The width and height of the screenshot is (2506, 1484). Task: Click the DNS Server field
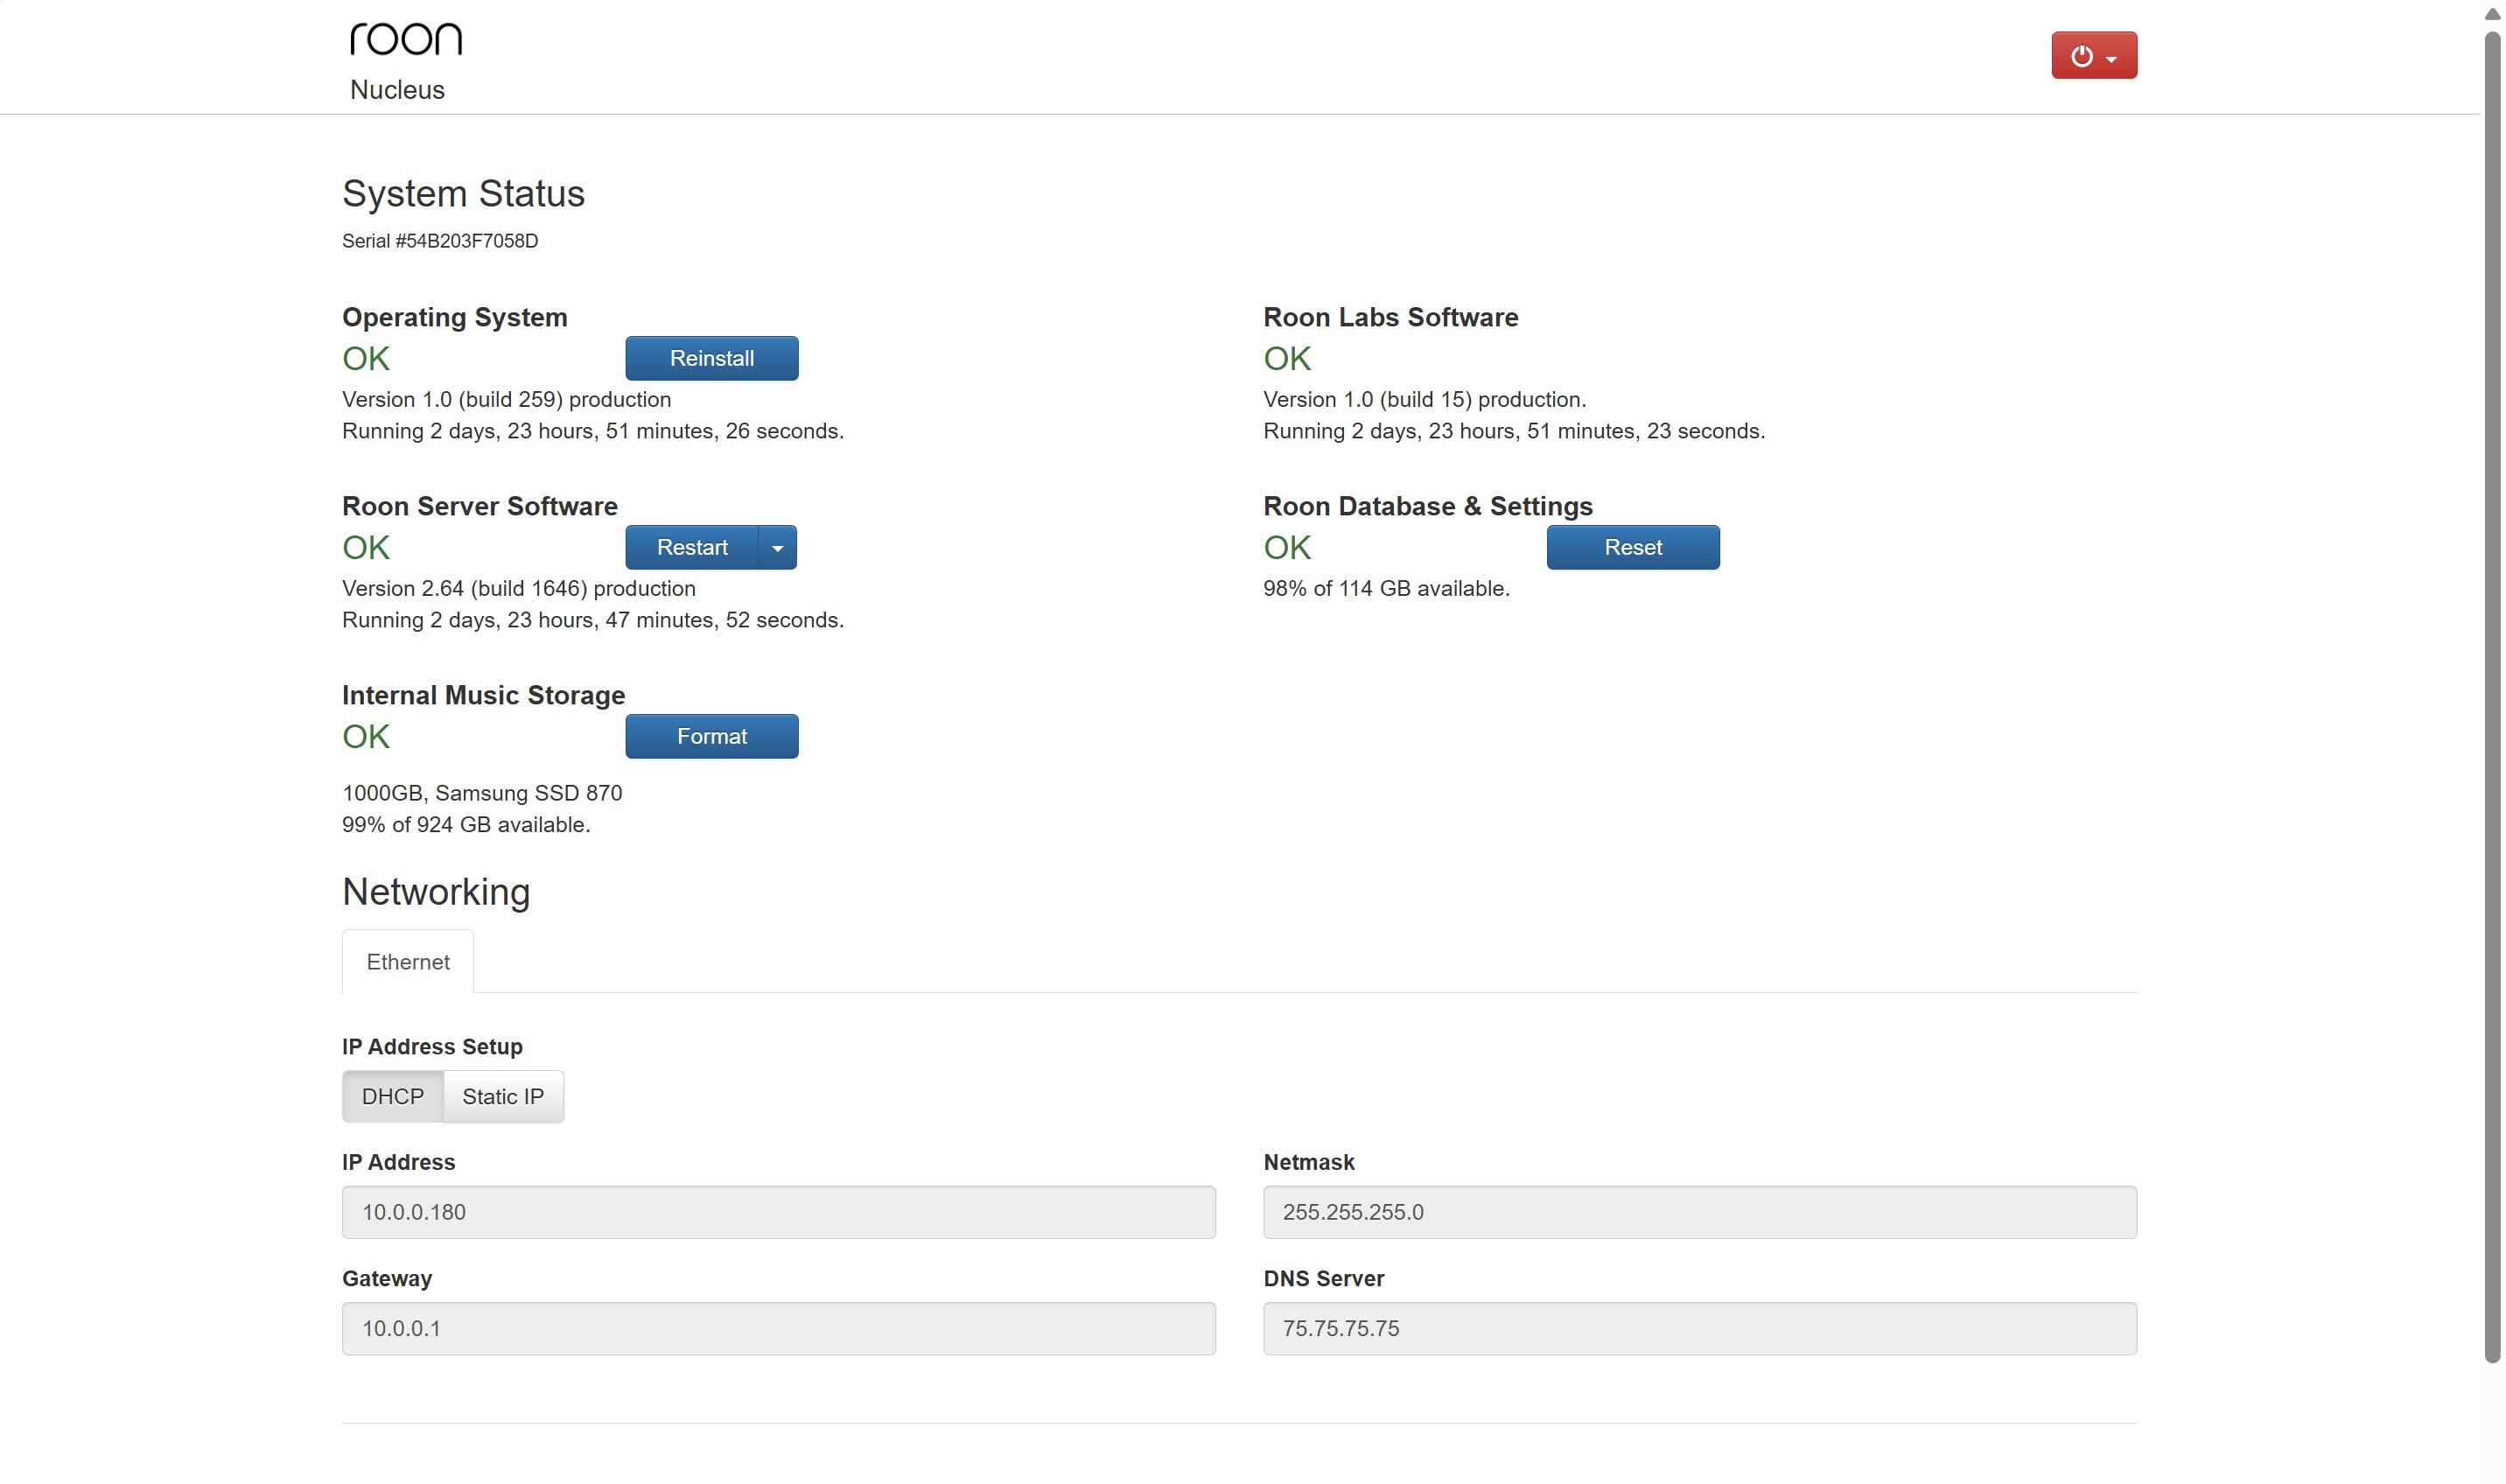pyautogui.click(x=1699, y=1328)
